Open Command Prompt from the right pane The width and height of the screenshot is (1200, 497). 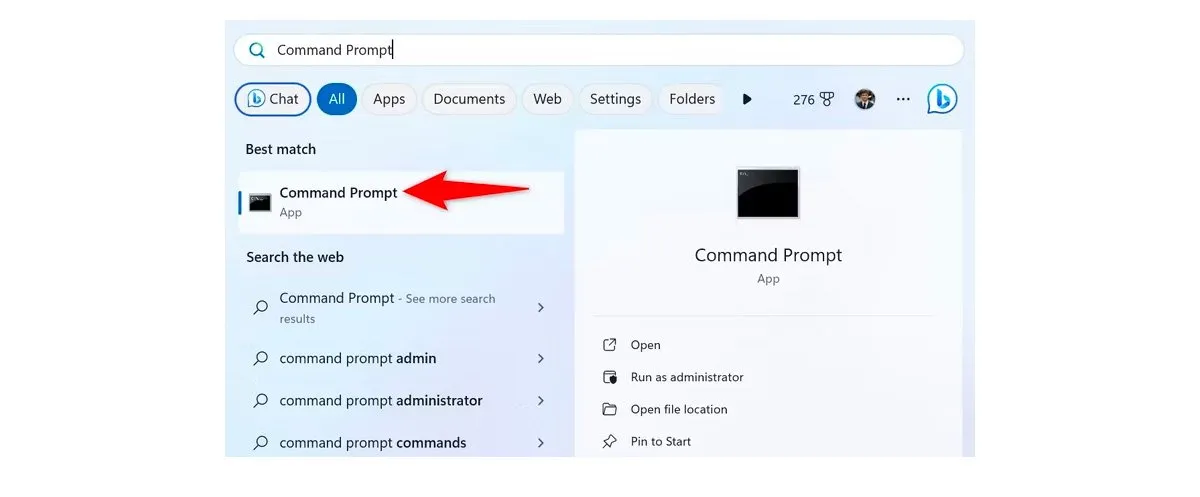(645, 345)
